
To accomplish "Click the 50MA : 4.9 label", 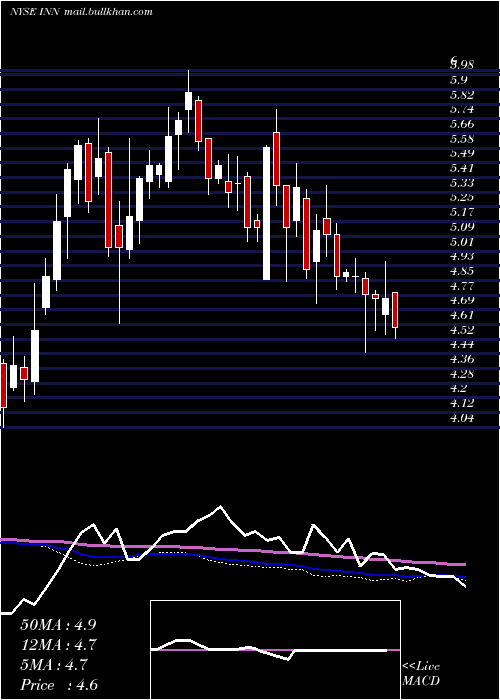I will pyautogui.click(x=58, y=625).
